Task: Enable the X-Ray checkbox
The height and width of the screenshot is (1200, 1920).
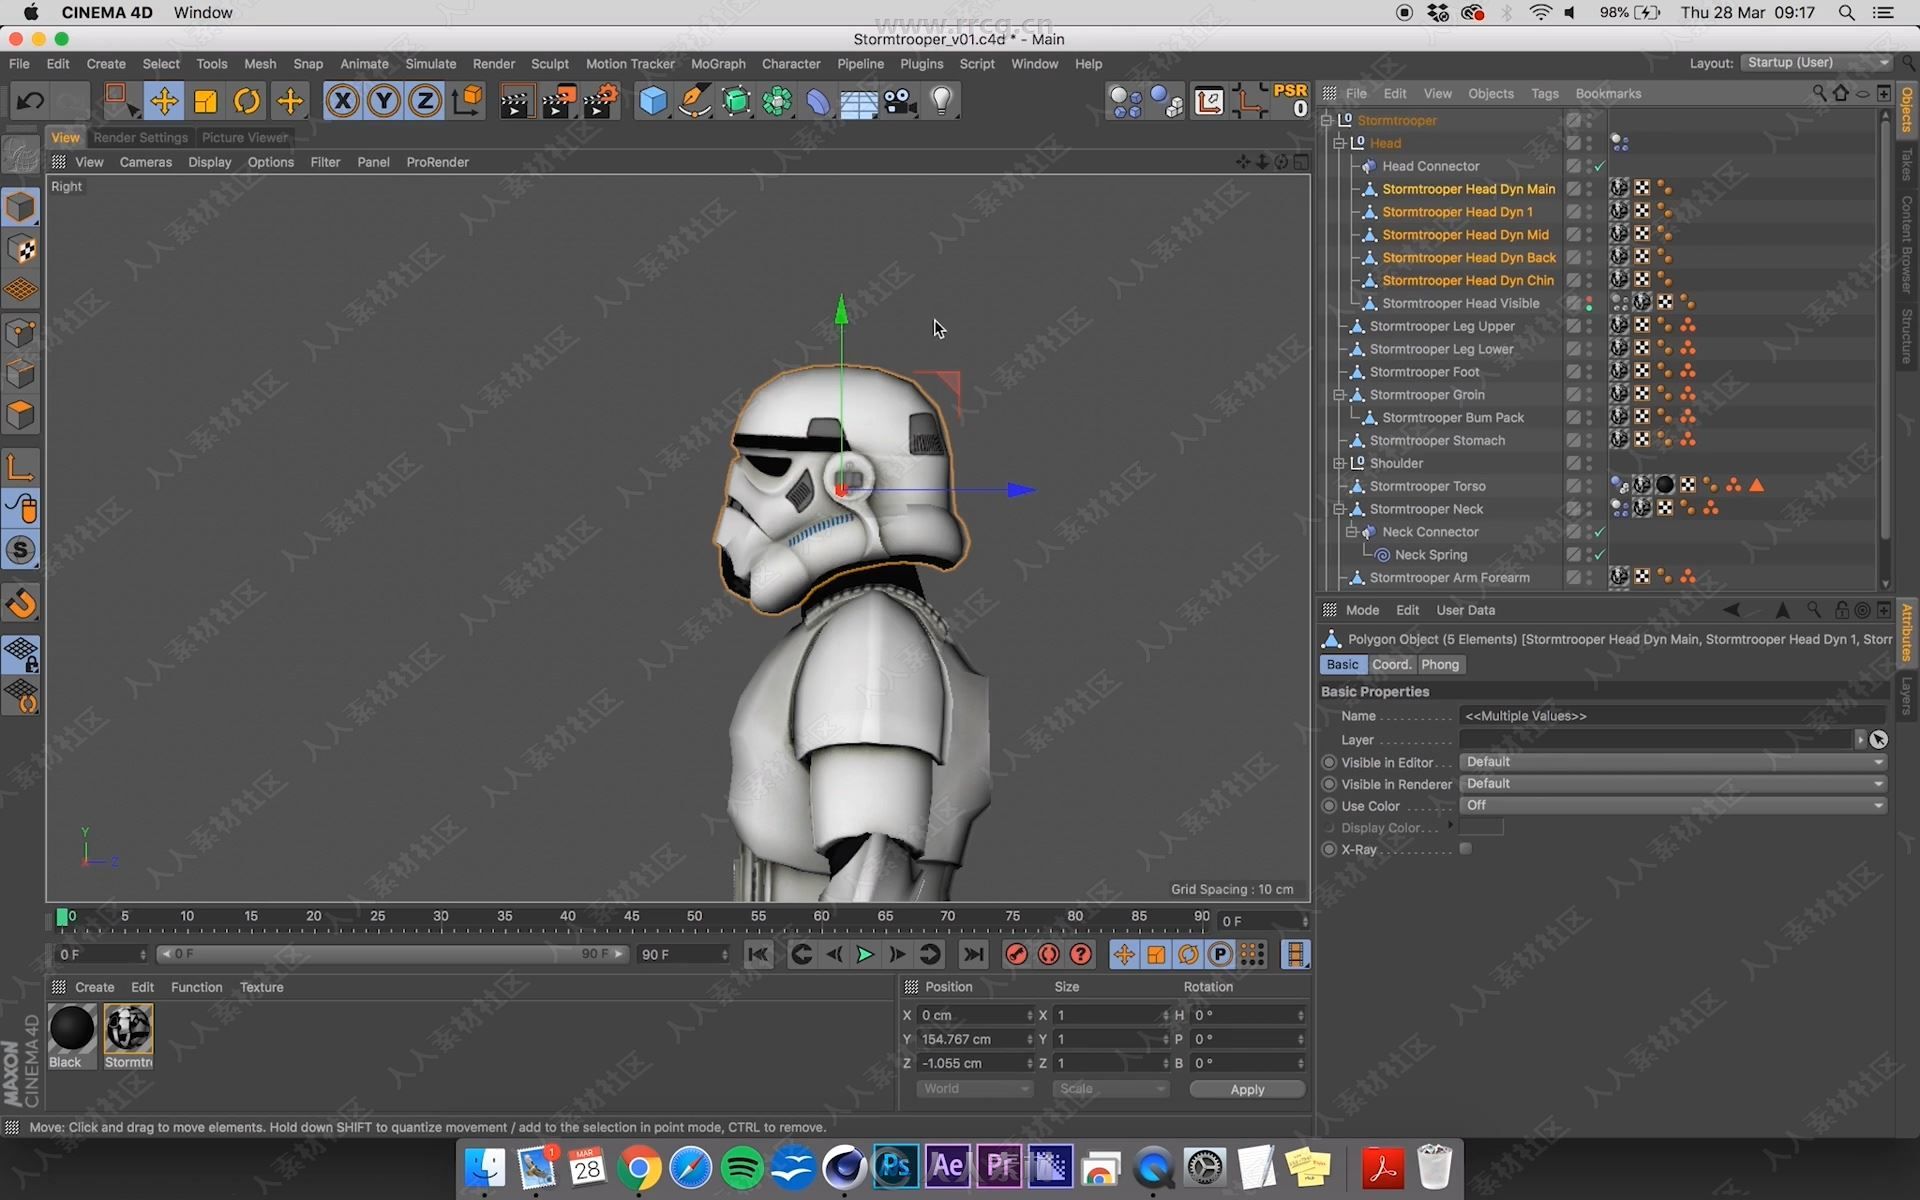Action: pyautogui.click(x=1466, y=849)
